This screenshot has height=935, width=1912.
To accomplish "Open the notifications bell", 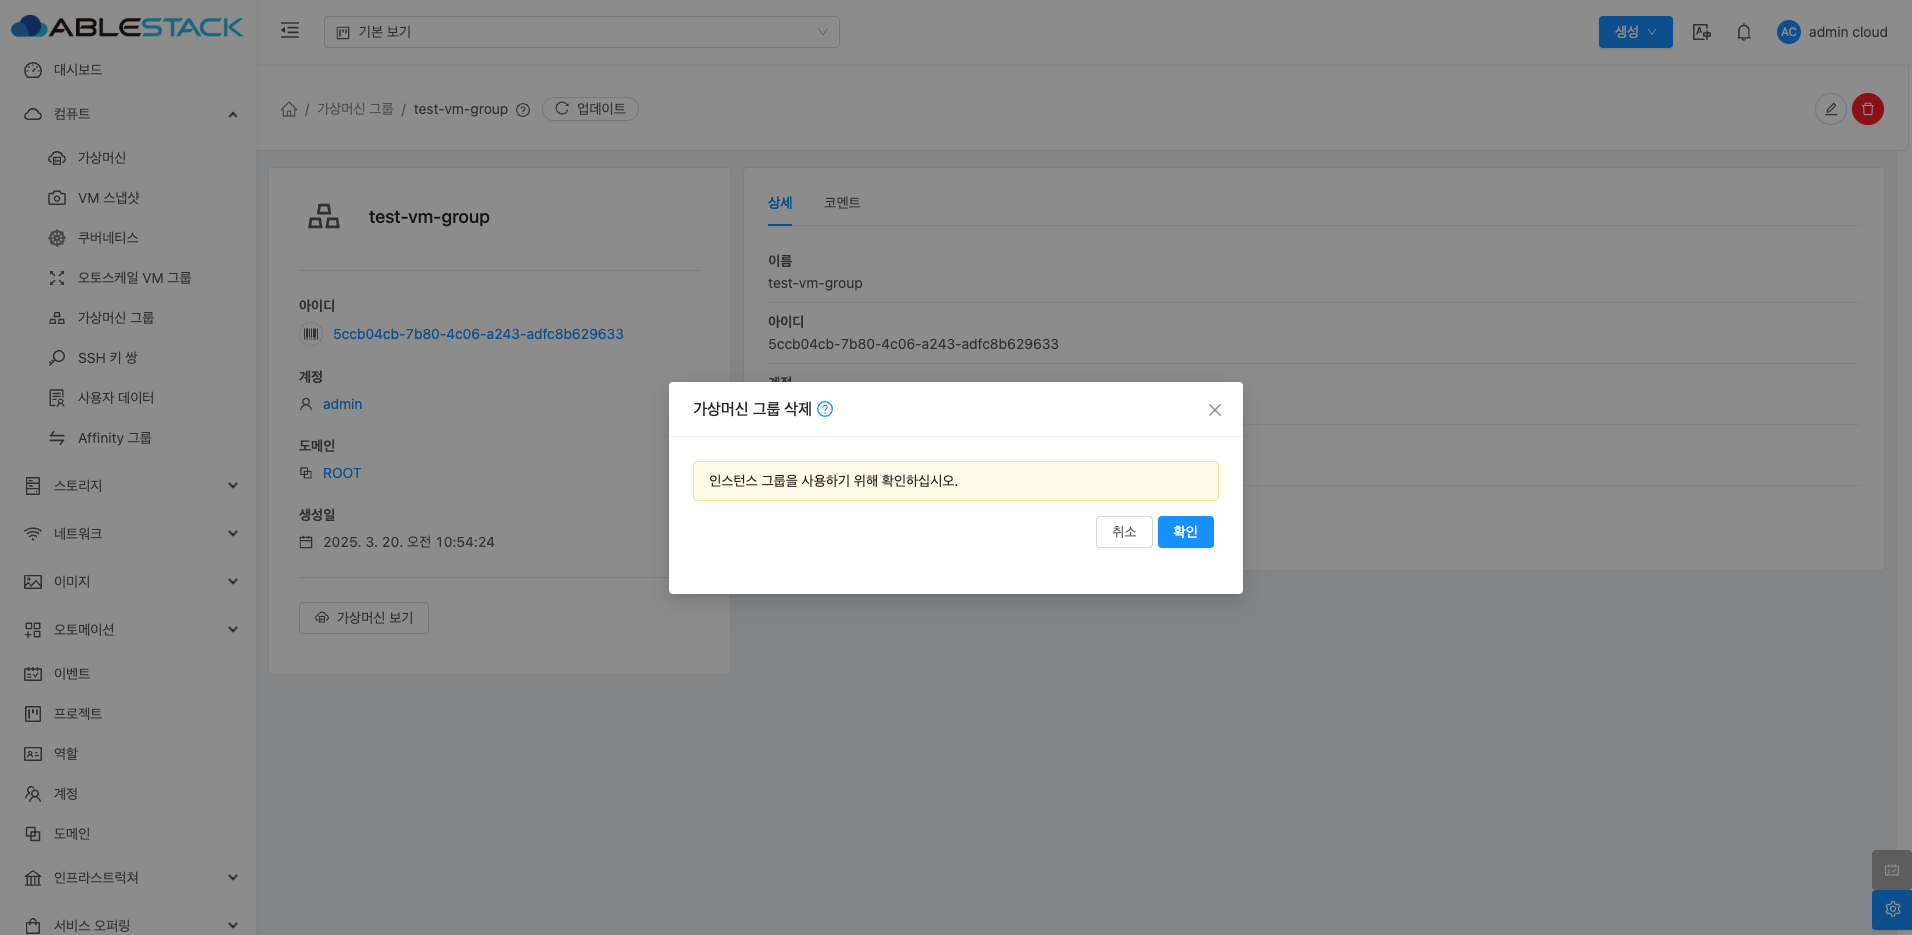I will (1743, 32).
